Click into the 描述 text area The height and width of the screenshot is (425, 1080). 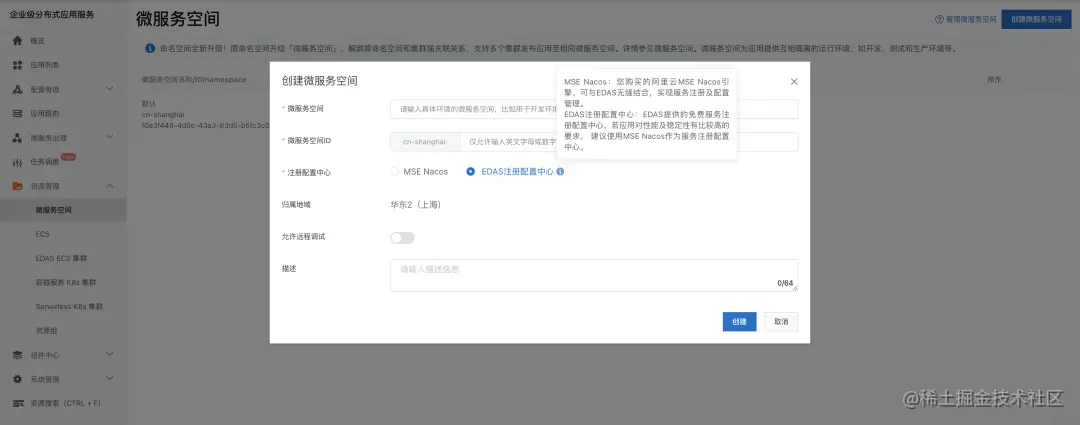click(x=594, y=275)
